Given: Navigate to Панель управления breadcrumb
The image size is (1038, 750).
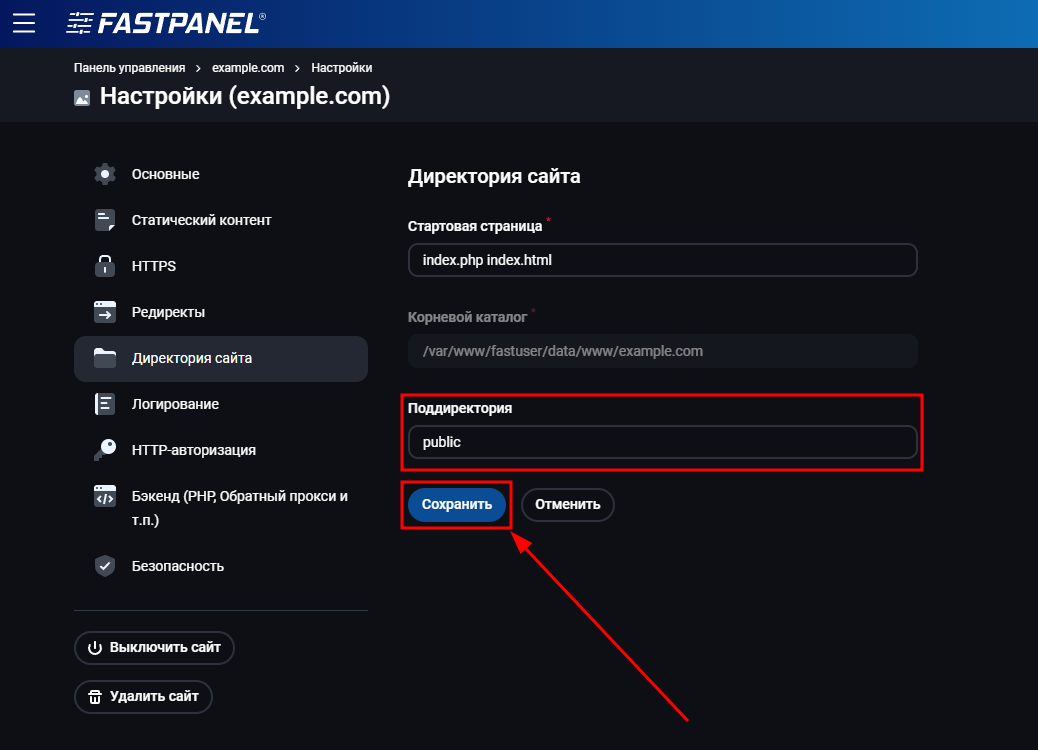Looking at the screenshot, I should click(x=127, y=68).
